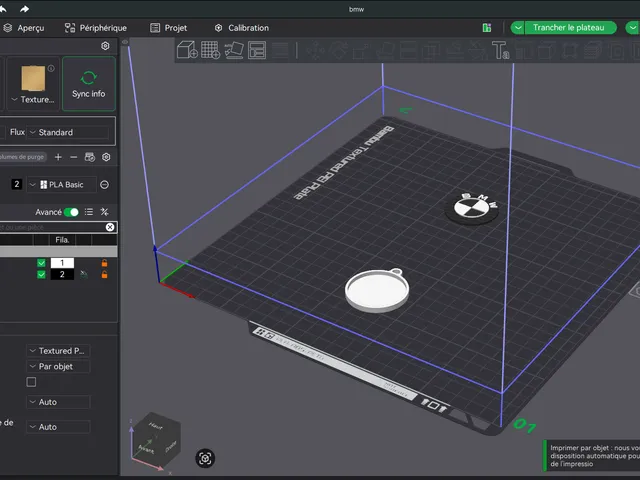Click the Add plate grid icon
Screen dimensions: 640x480
click(x=211, y=50)
